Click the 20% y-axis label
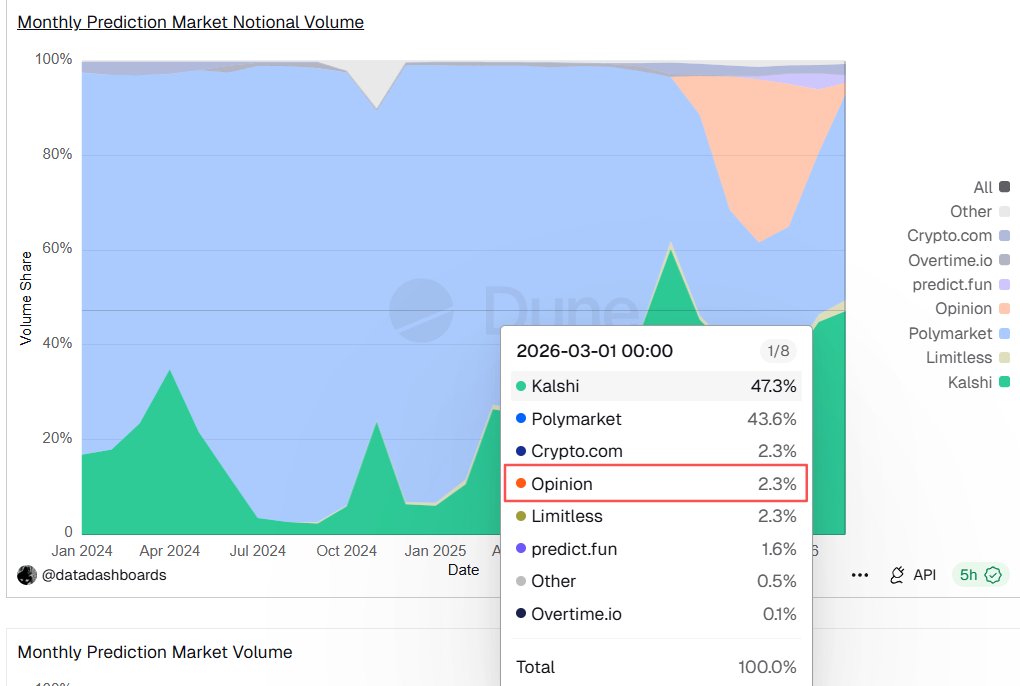The width and height of the screenshot is (1020, 686). (x=57, y=438)
